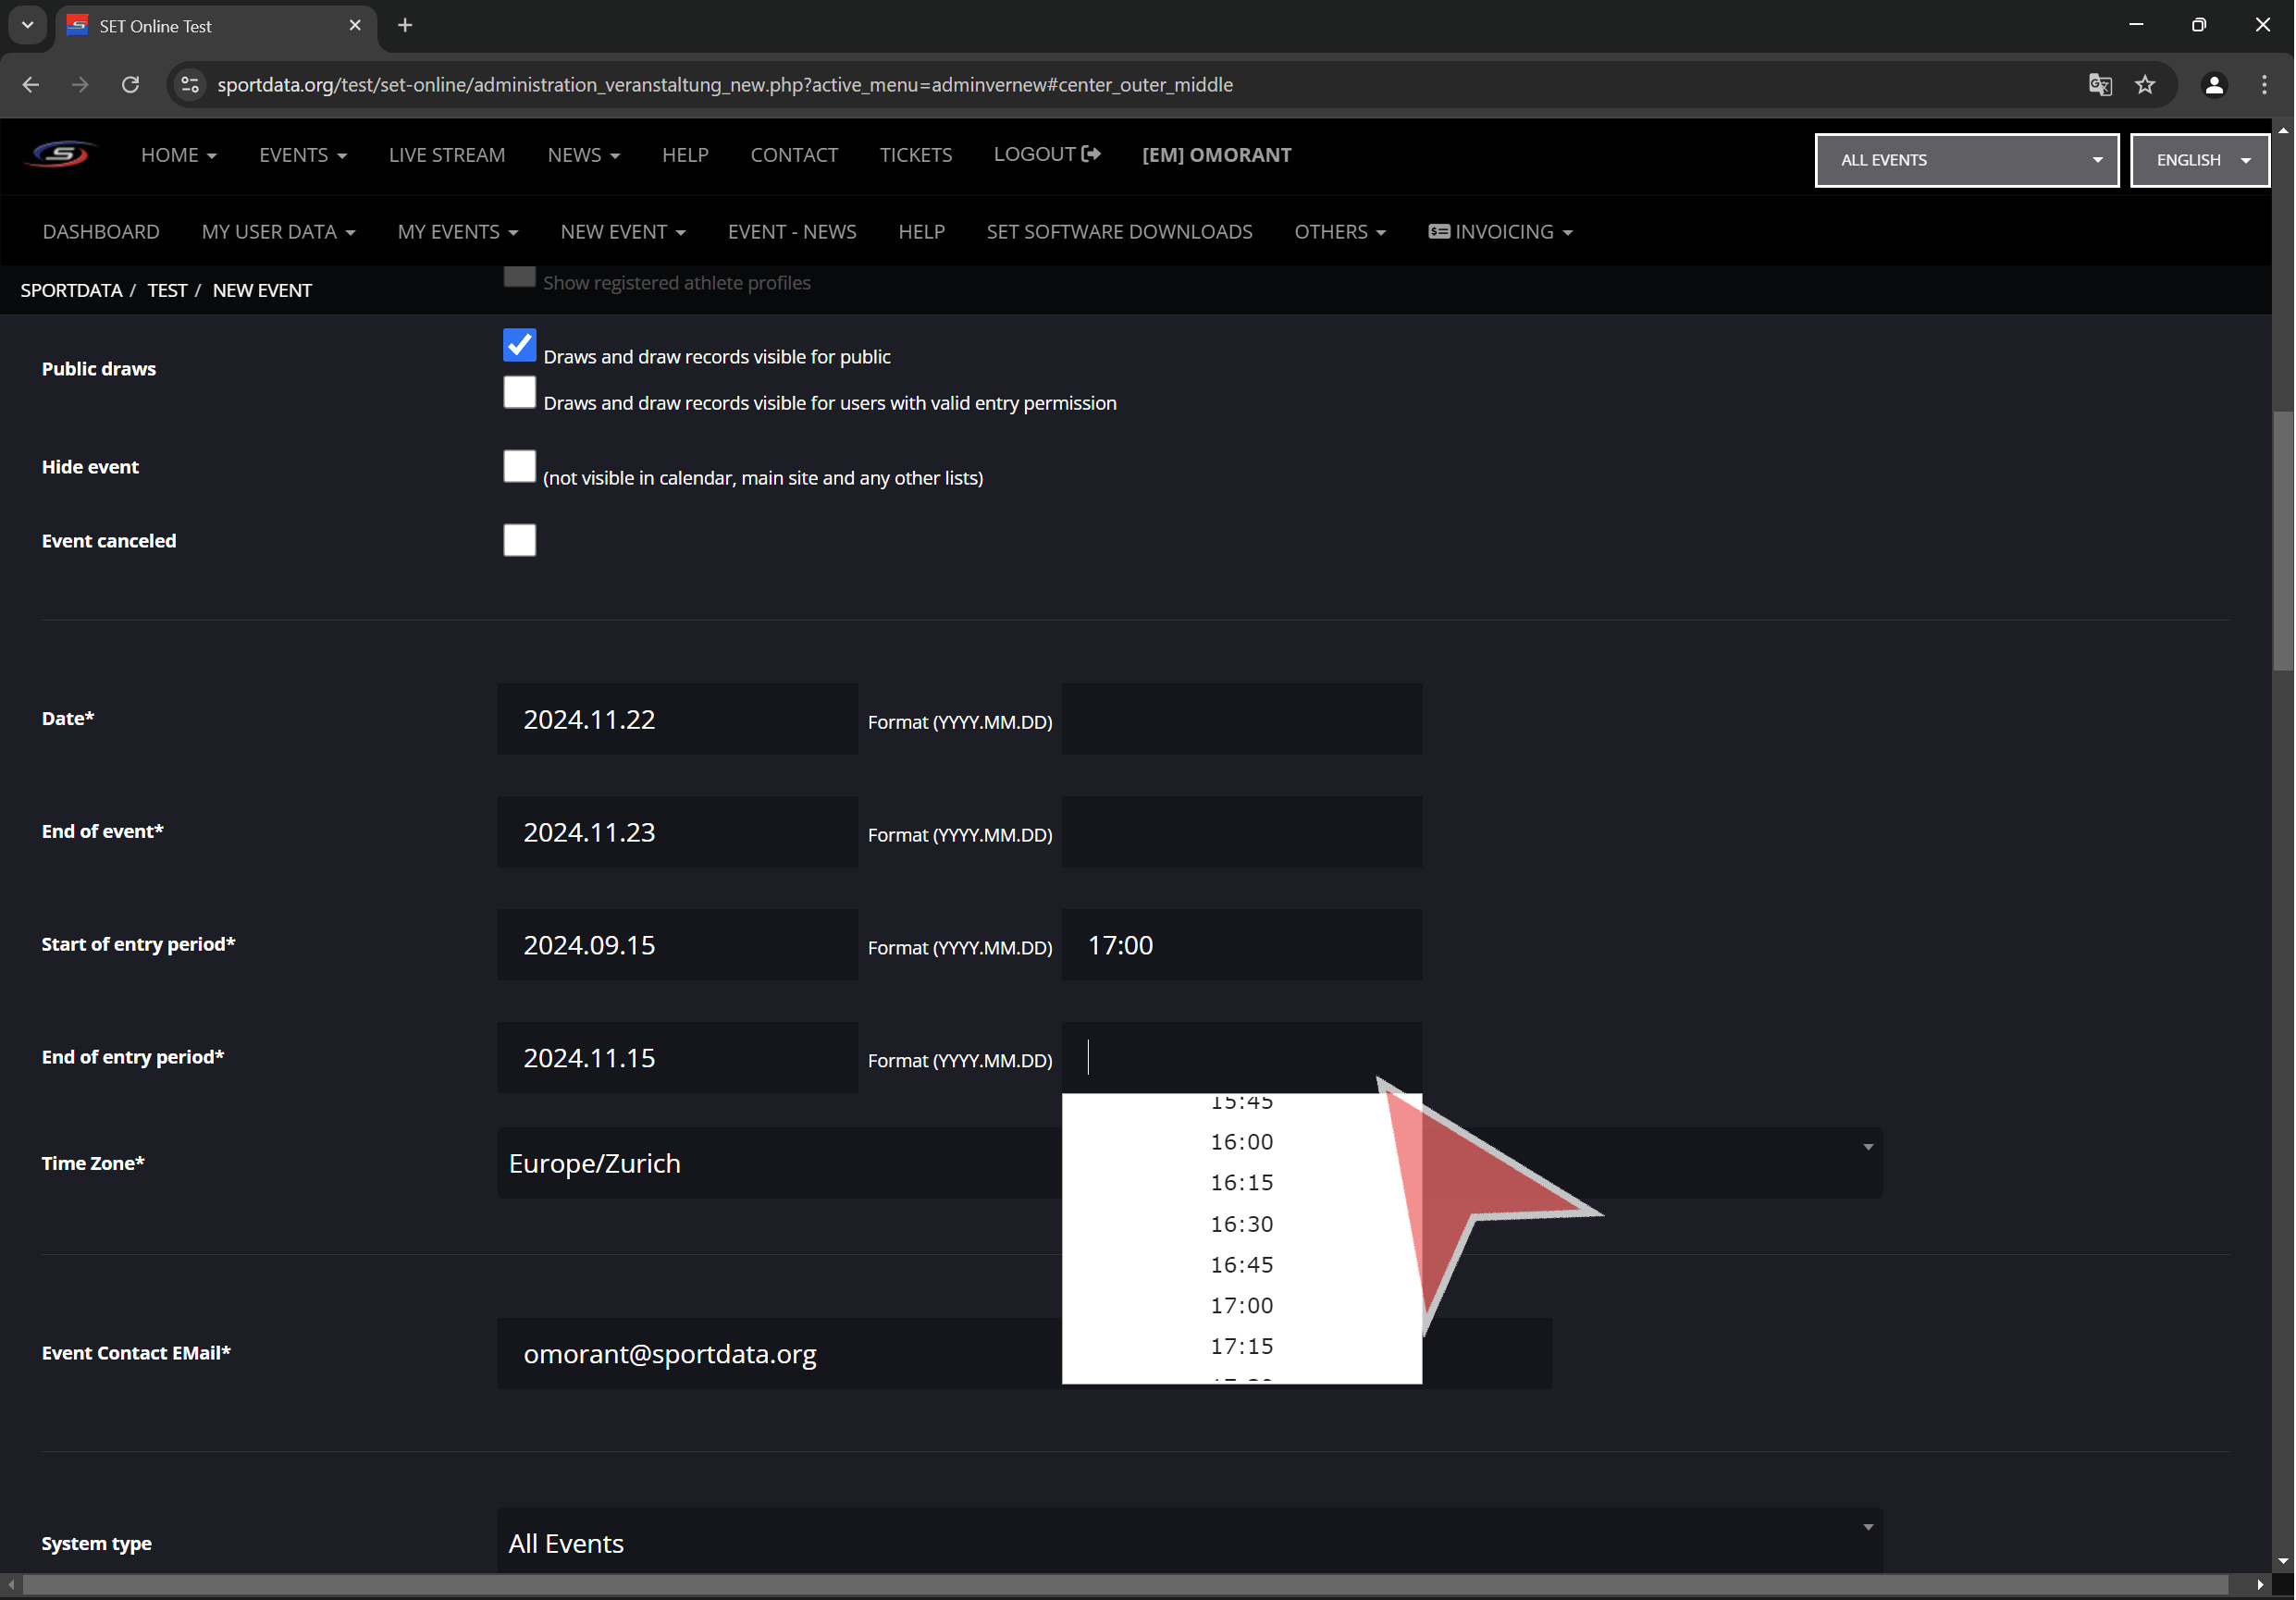This screenshot has width=2296, height=1600.
Task: Go to SET SOFTWARE DOWNLOADS page
Action: pos(1118,232)
